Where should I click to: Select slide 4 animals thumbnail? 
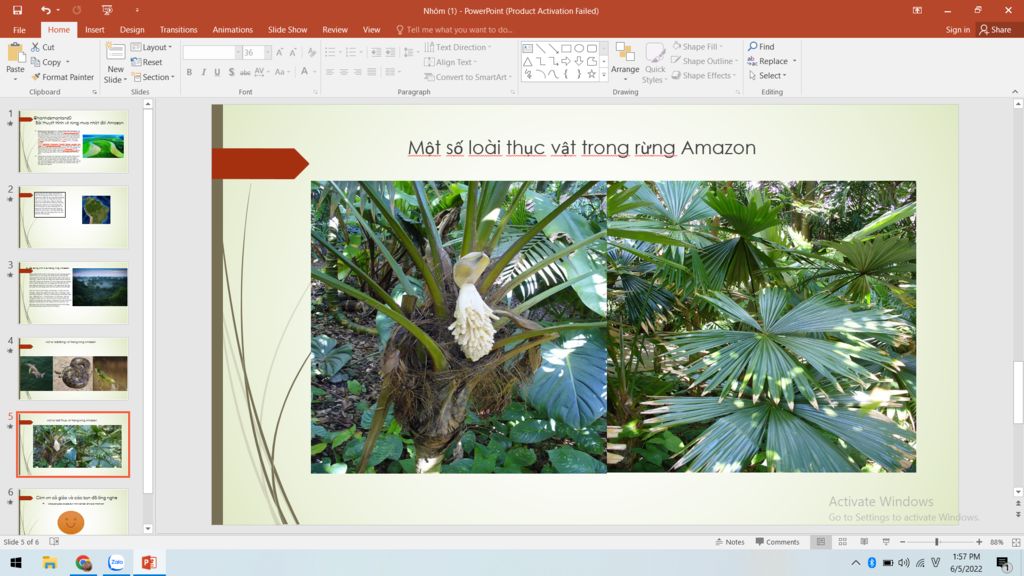(73, 368)
